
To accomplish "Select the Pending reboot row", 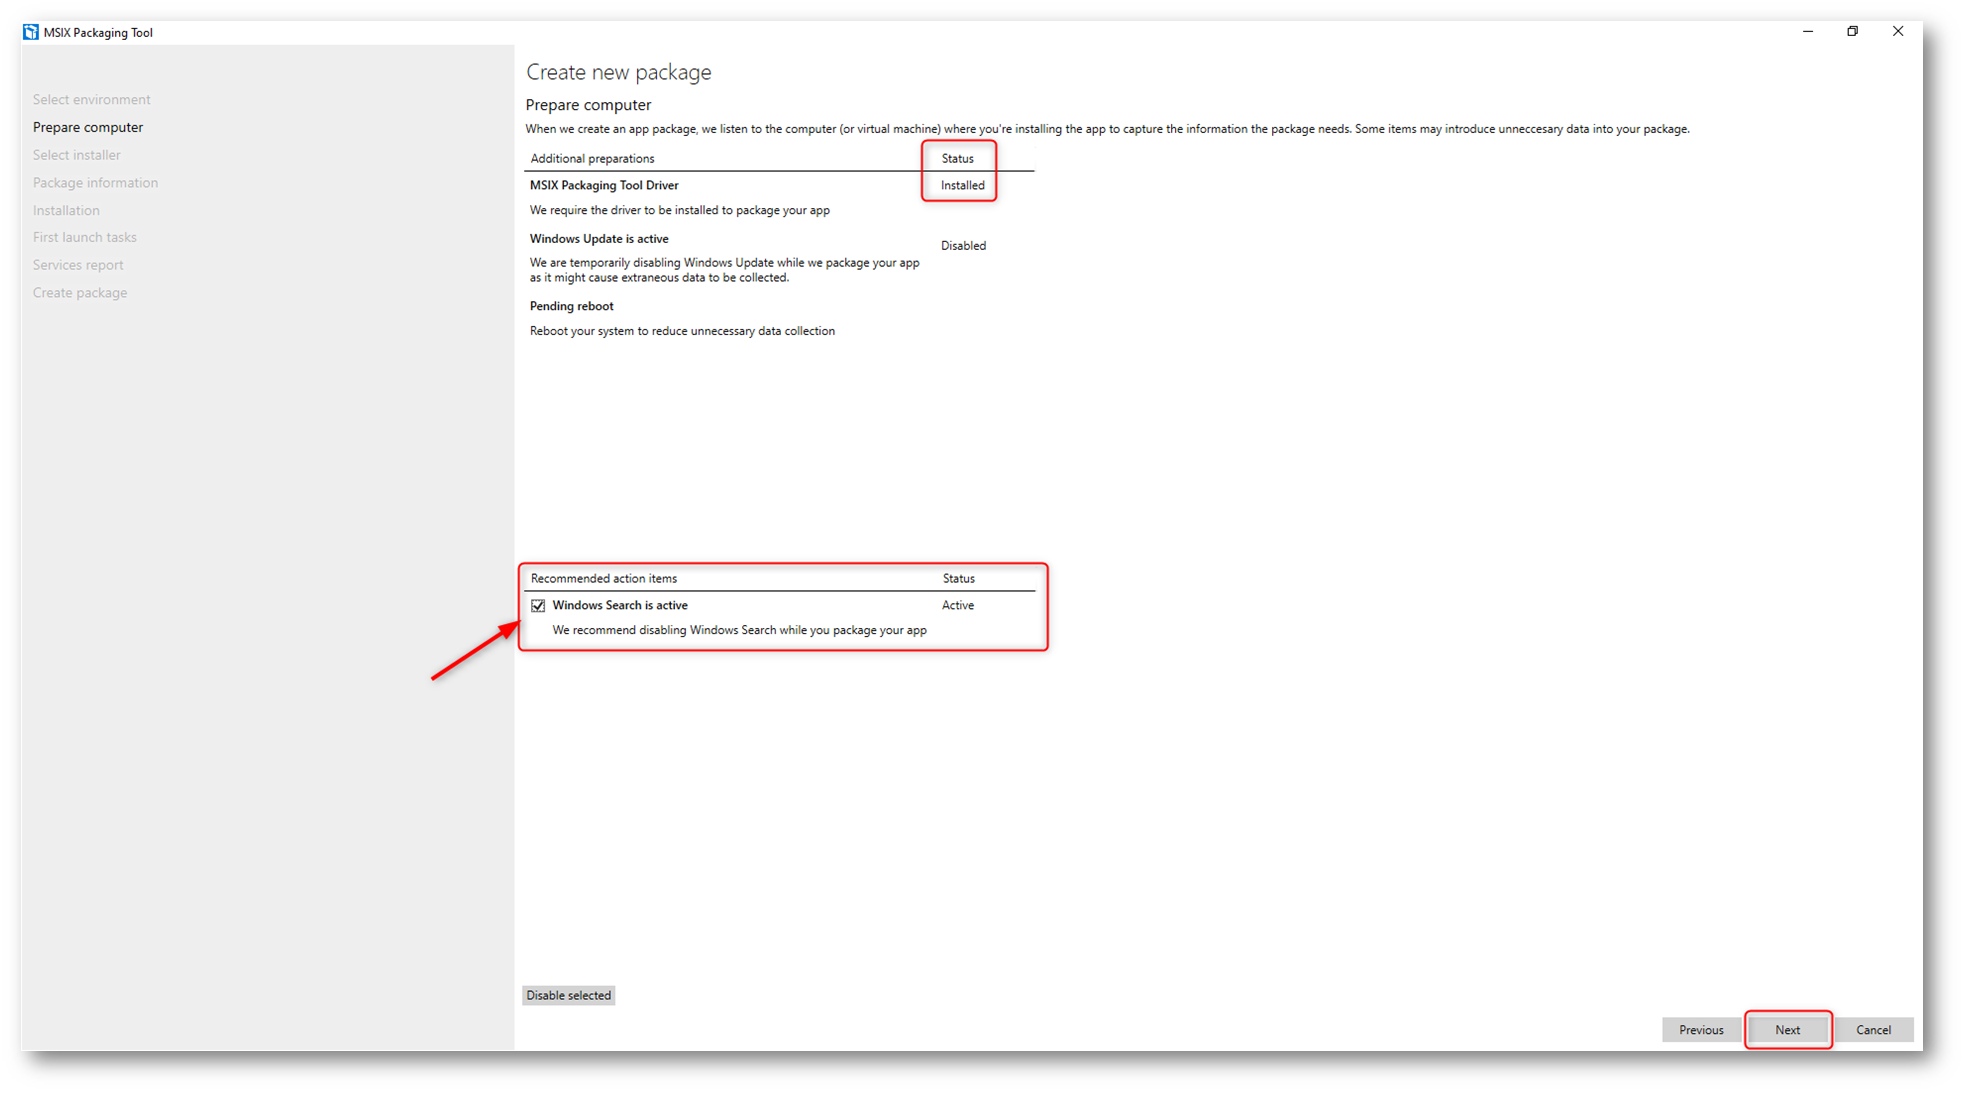I will click(x=779, y=318).
